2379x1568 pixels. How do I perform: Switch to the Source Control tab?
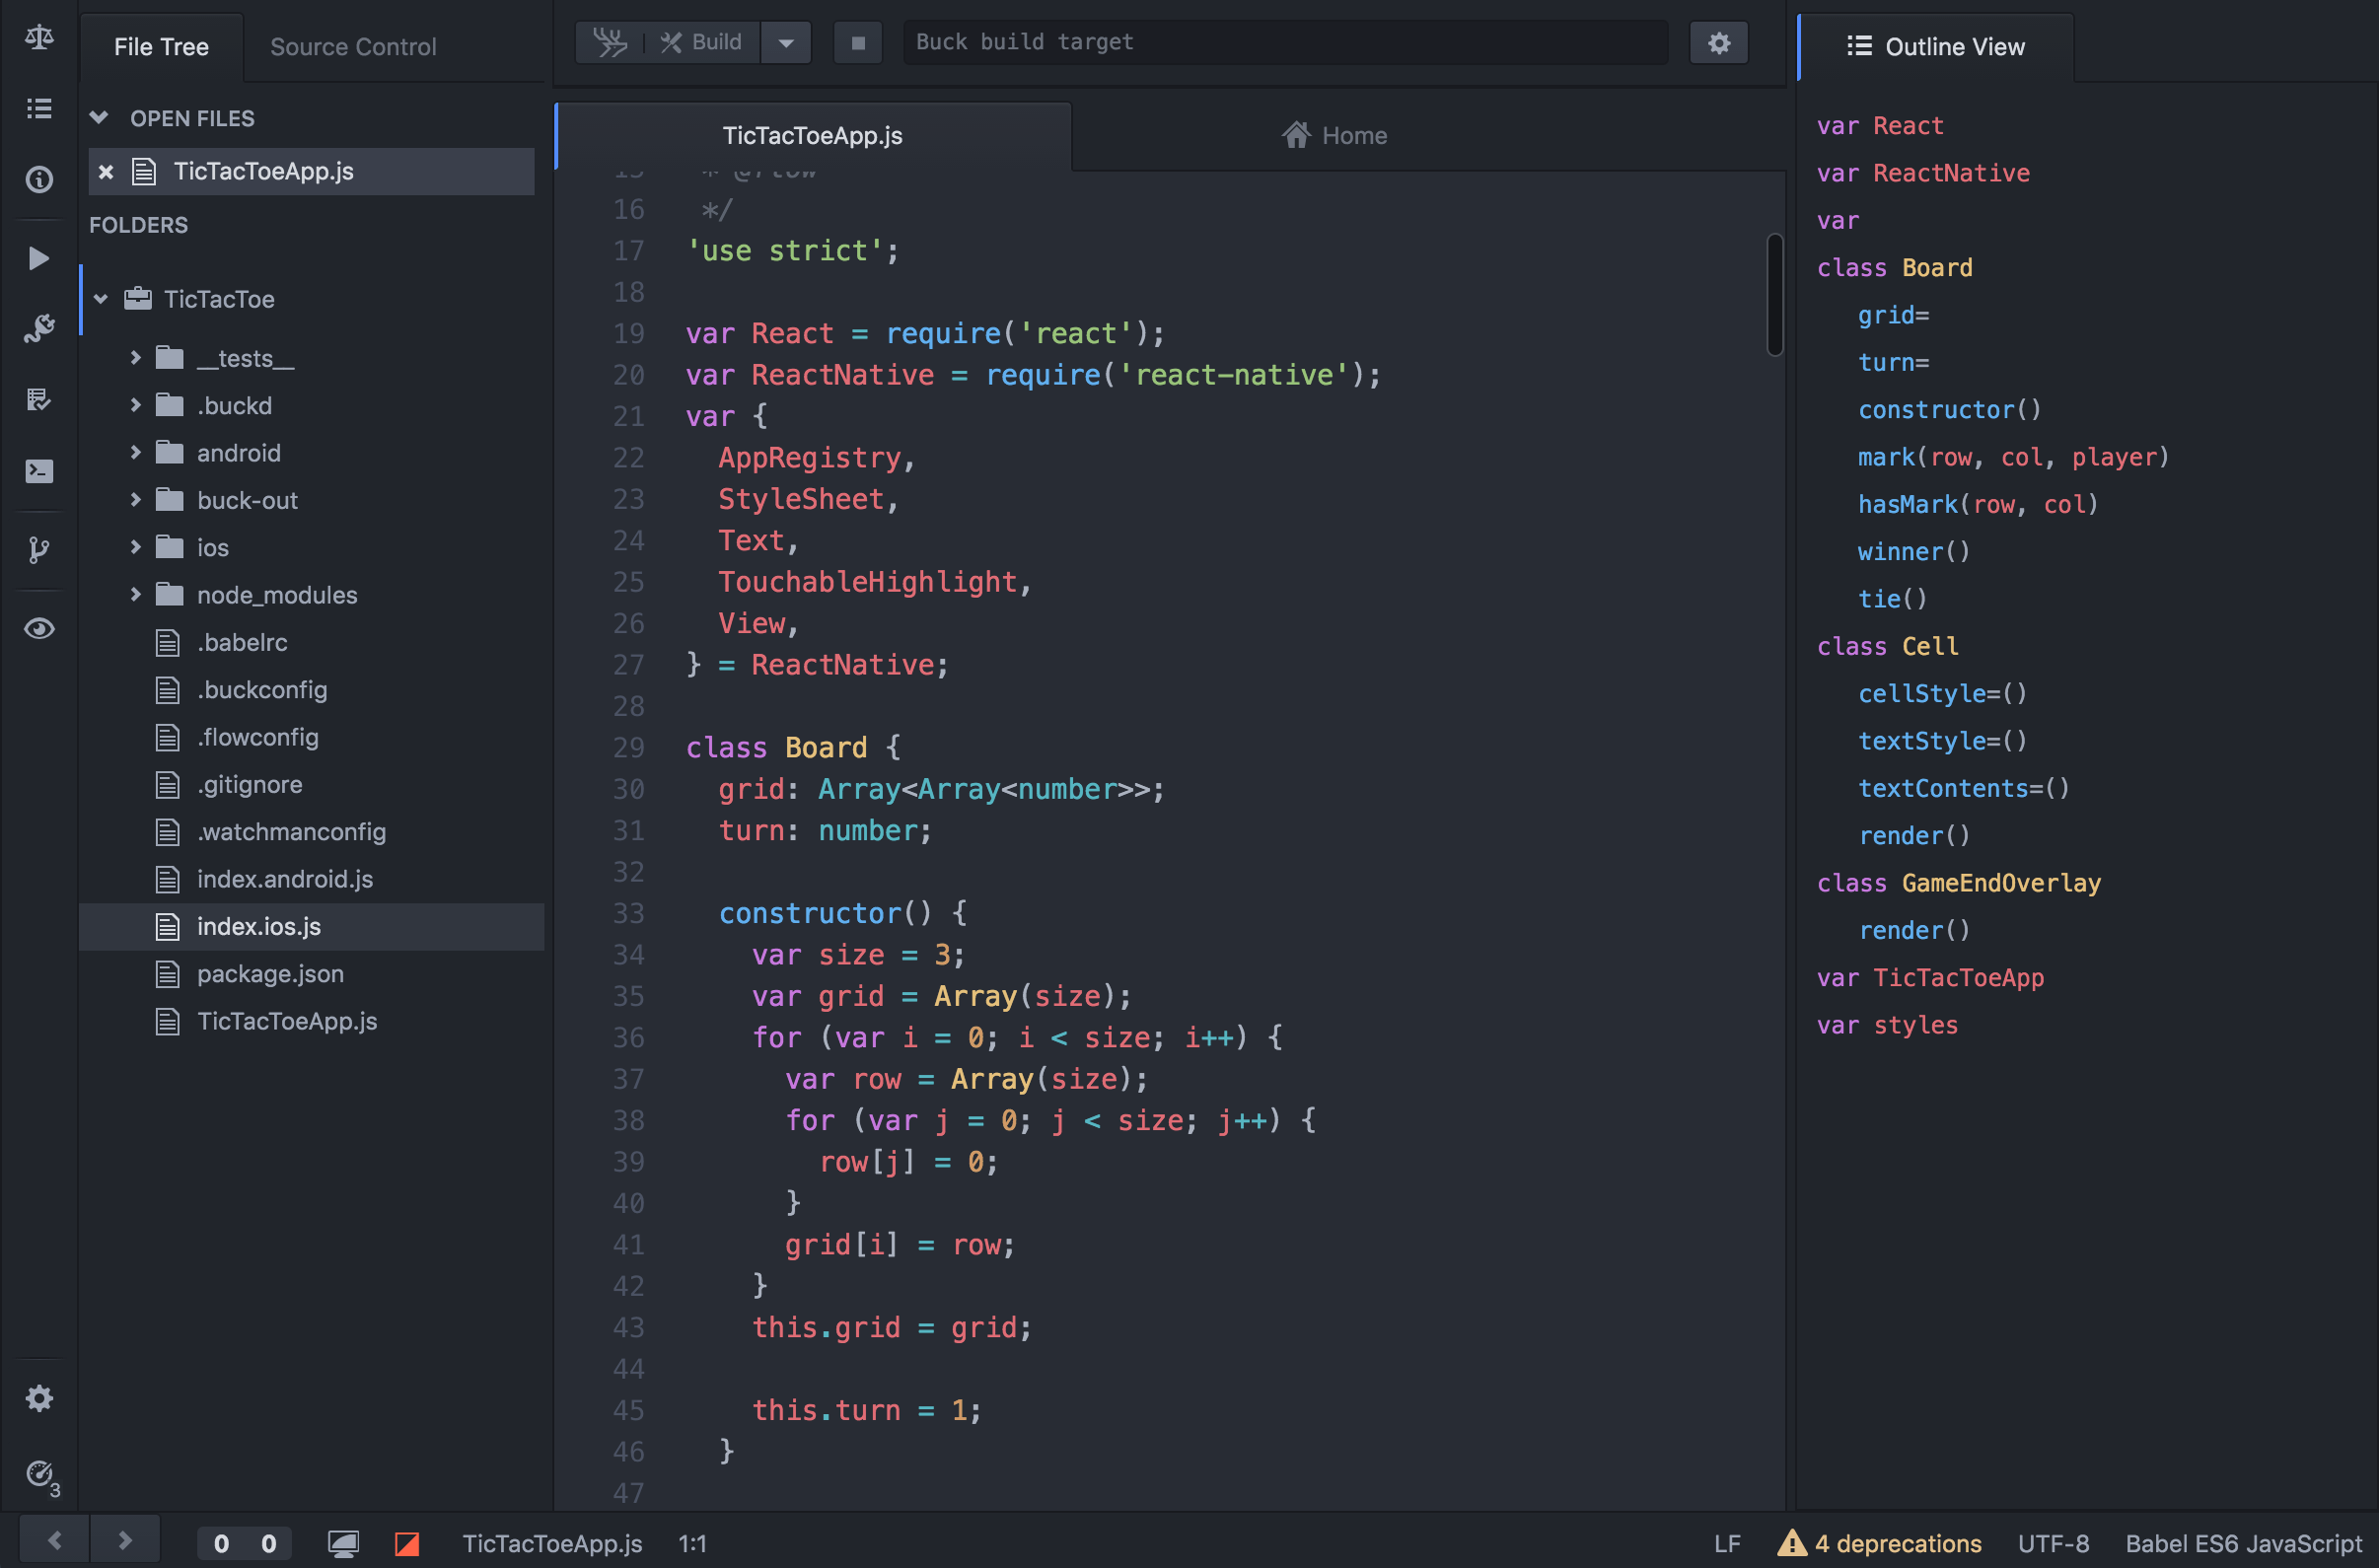pos(353,47)
